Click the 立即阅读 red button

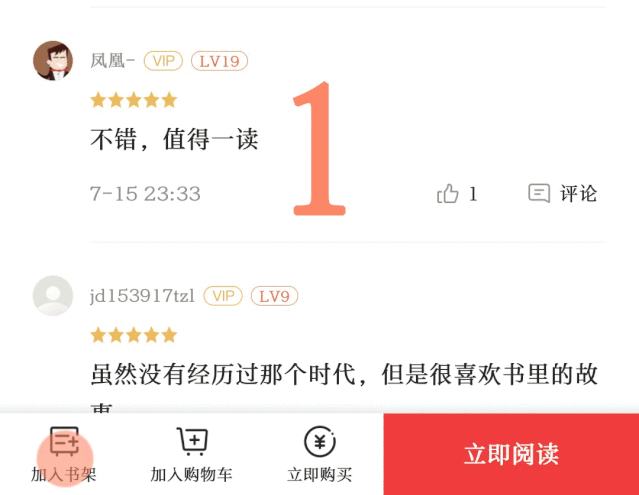coord(511,454)
